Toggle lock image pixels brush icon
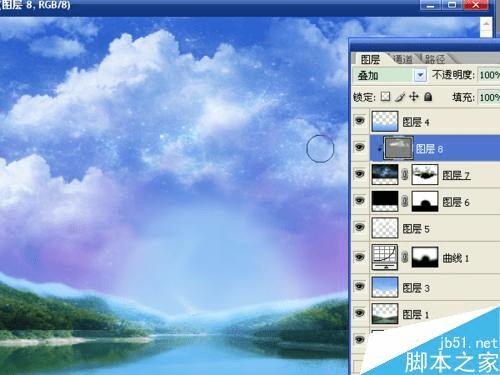500x375 pixels. (x=400, y=97)
